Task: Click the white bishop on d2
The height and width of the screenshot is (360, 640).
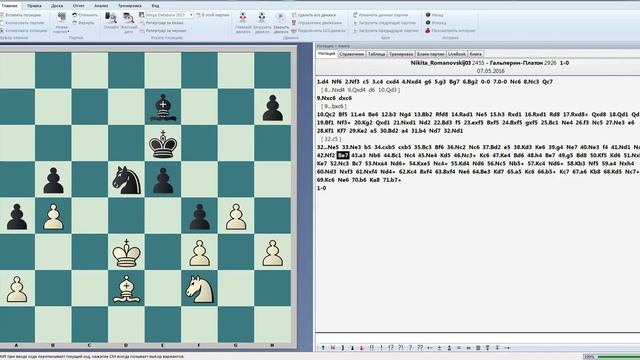Action: point(127,289)
